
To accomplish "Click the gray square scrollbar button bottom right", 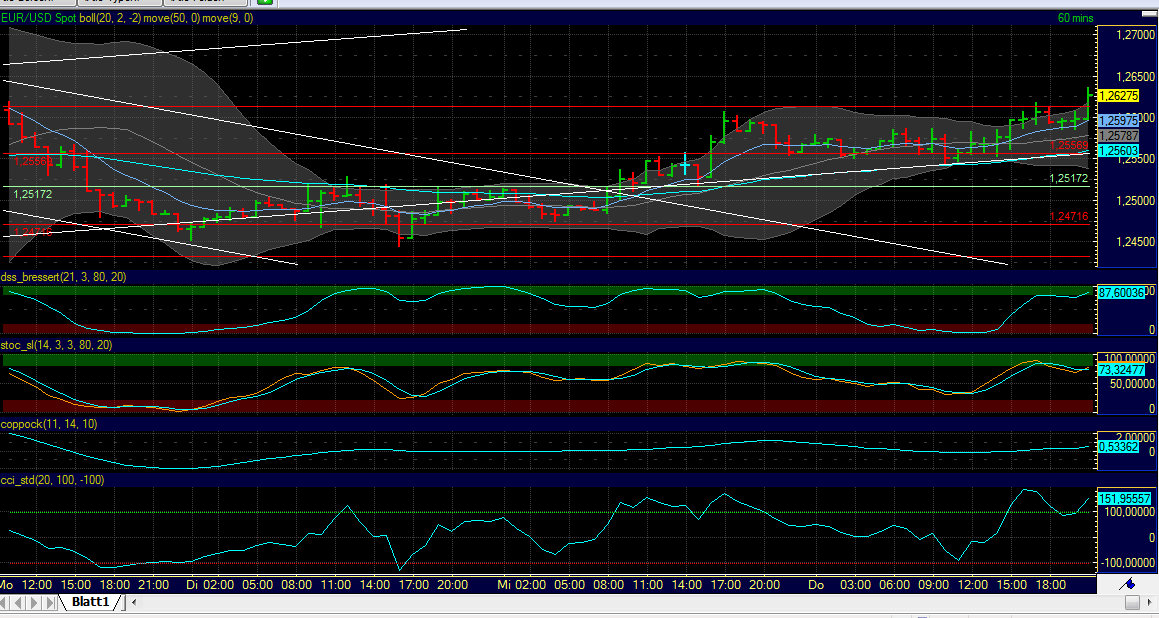I will (x=1132, y=602).
